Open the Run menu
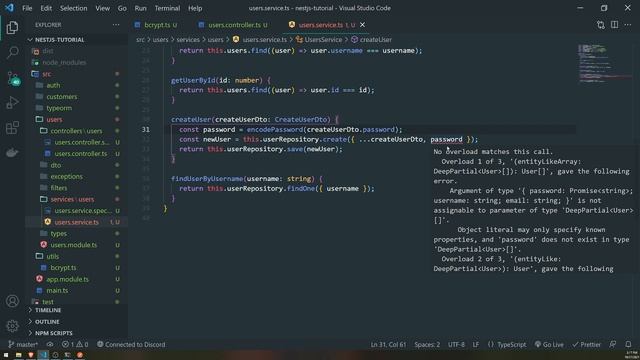 click(x=140, y=8)
